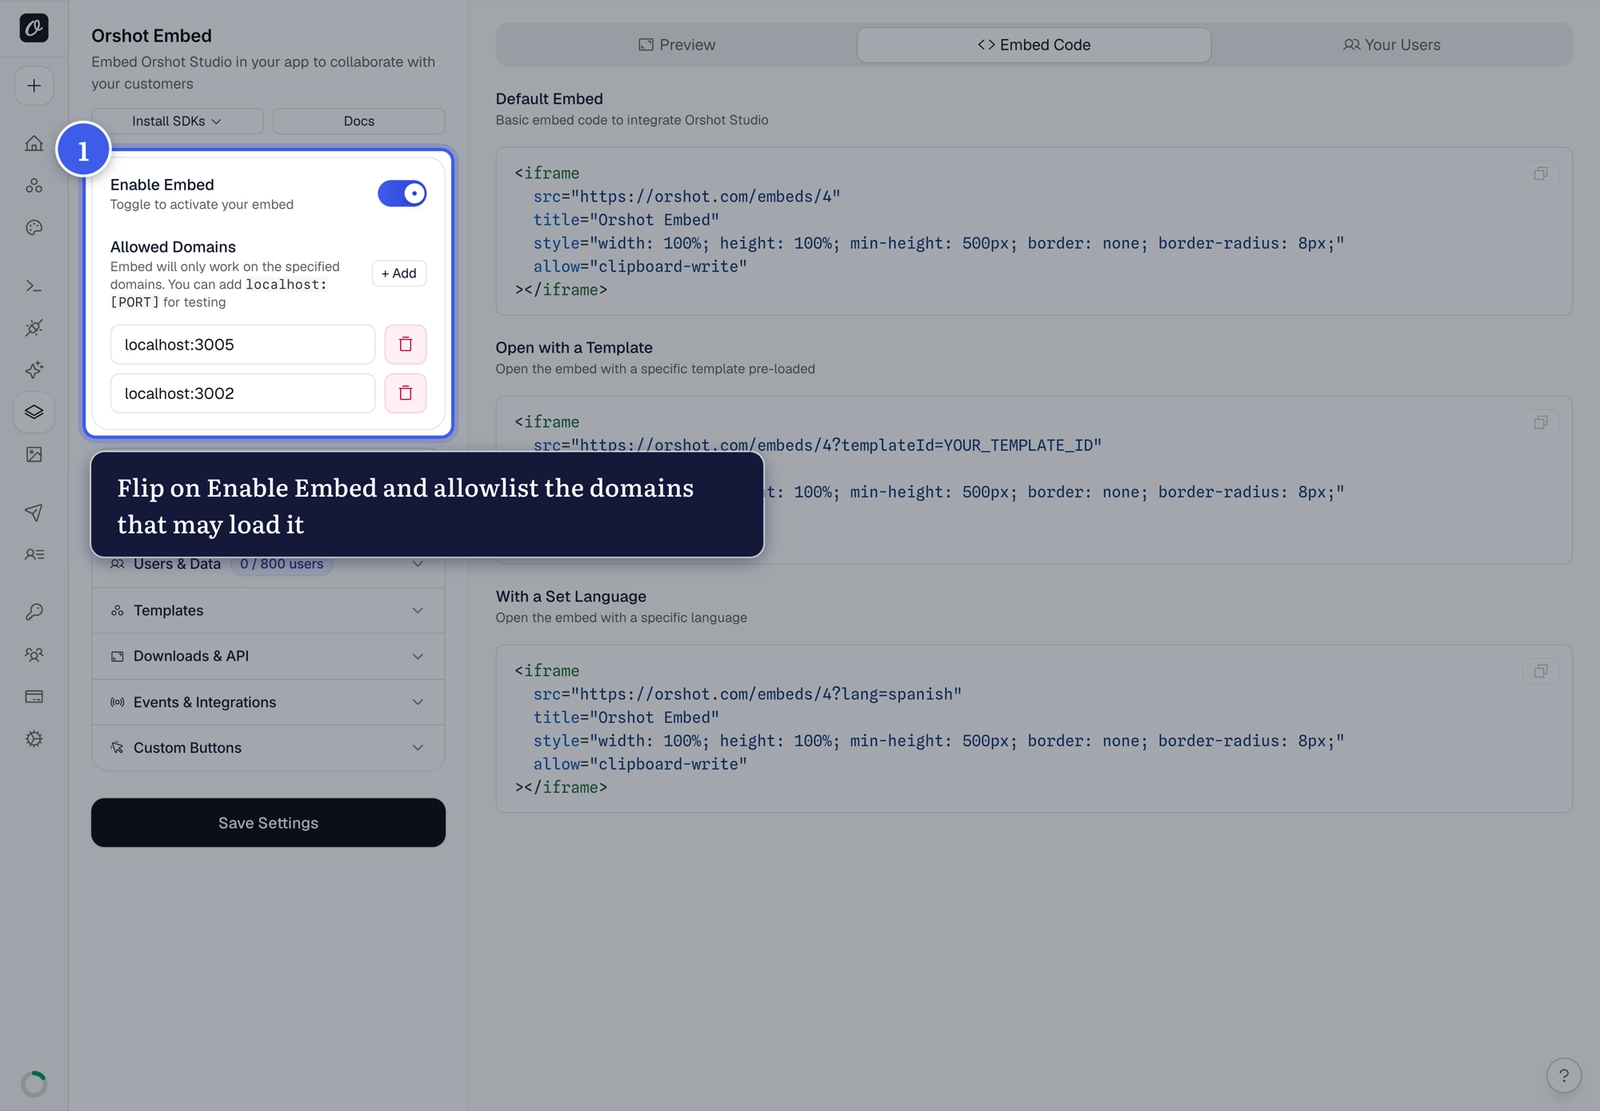Click the 0 / 800 users badge
Screen dimensions: 1600x1111
point(282,564)
